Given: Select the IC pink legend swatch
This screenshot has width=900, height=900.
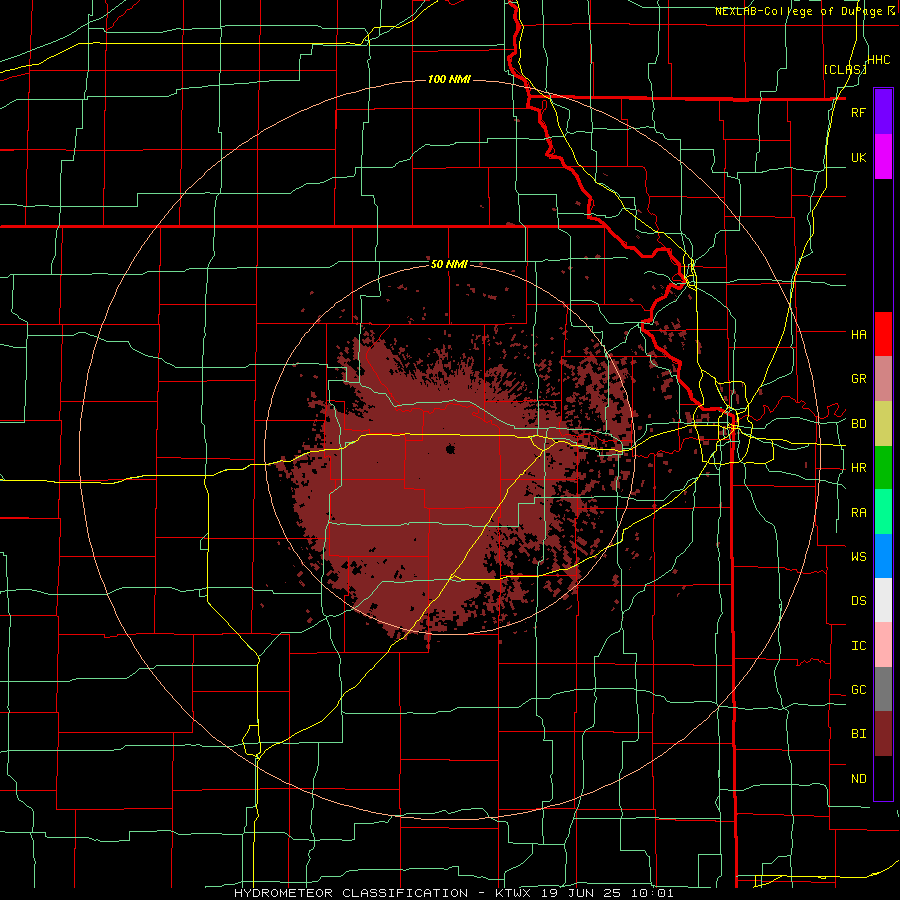Looking at the screenshot, I should click(883, 645).
